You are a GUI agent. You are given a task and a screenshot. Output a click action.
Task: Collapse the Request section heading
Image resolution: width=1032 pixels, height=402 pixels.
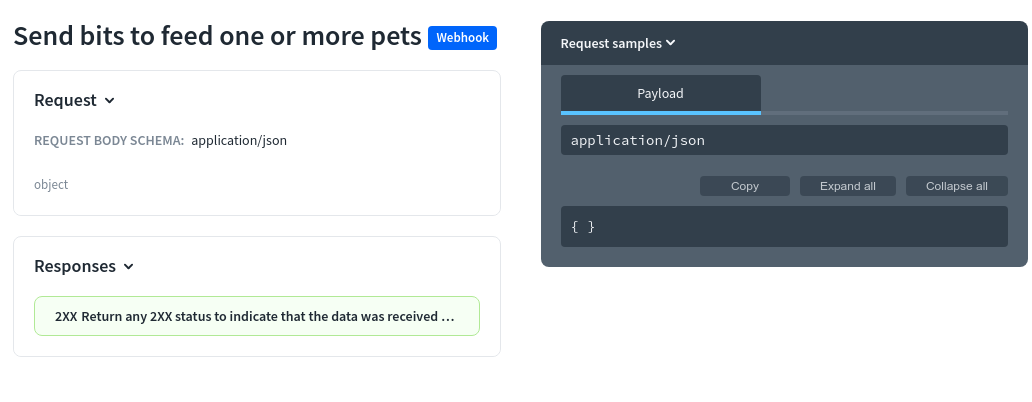65,100
